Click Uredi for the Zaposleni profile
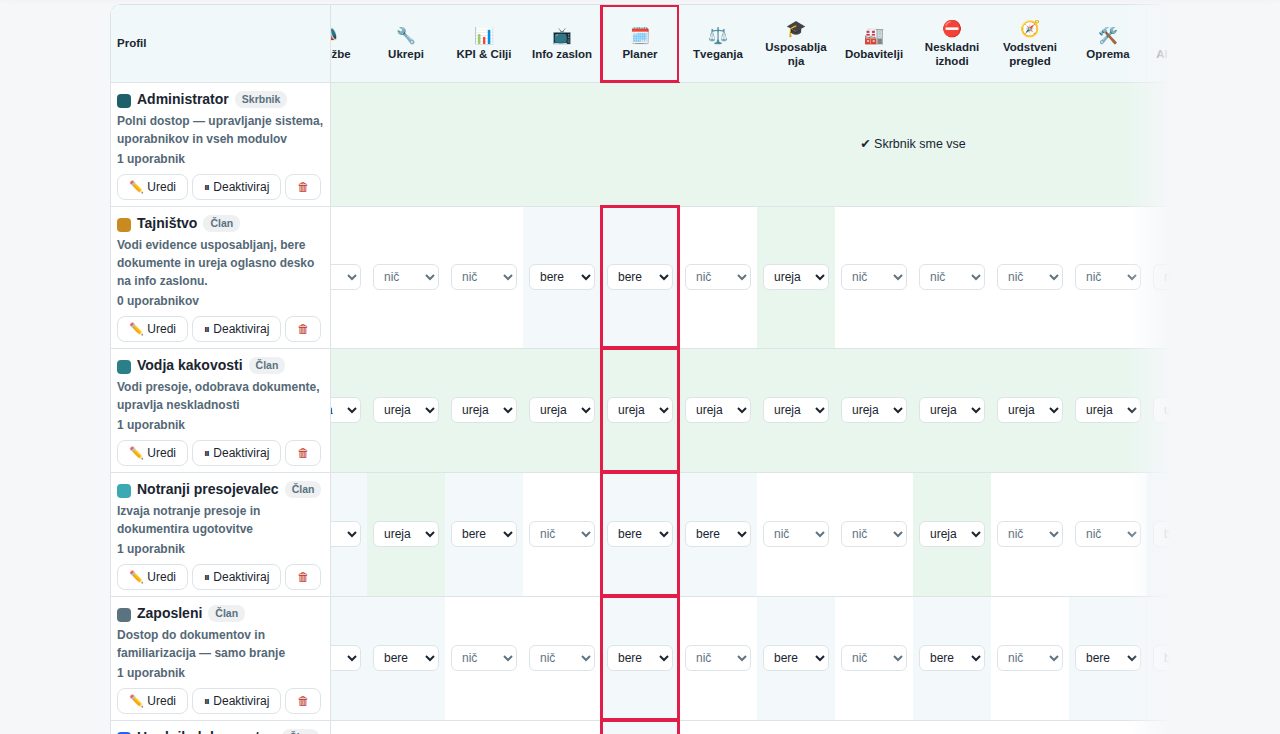The width and height of the screenshot is (1280, 734). (x=152, y=701)
